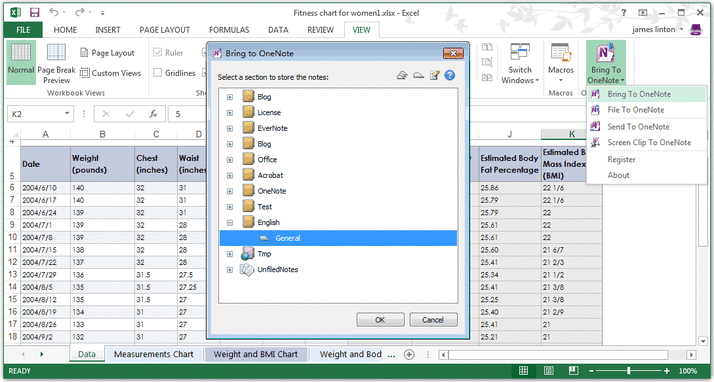This screenshot has height=382, width=714.
Task: Select the General section
Action: click(x=338, y=238)
